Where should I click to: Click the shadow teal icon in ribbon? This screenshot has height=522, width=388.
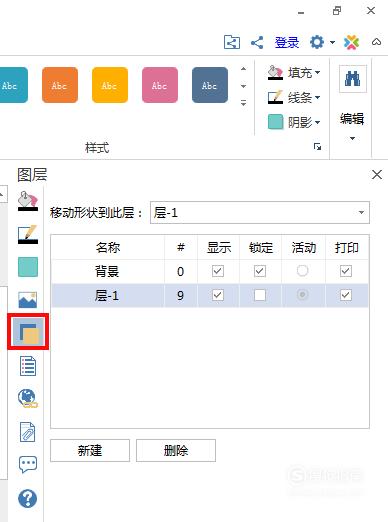pyautogui.click(x=275, y=122)
